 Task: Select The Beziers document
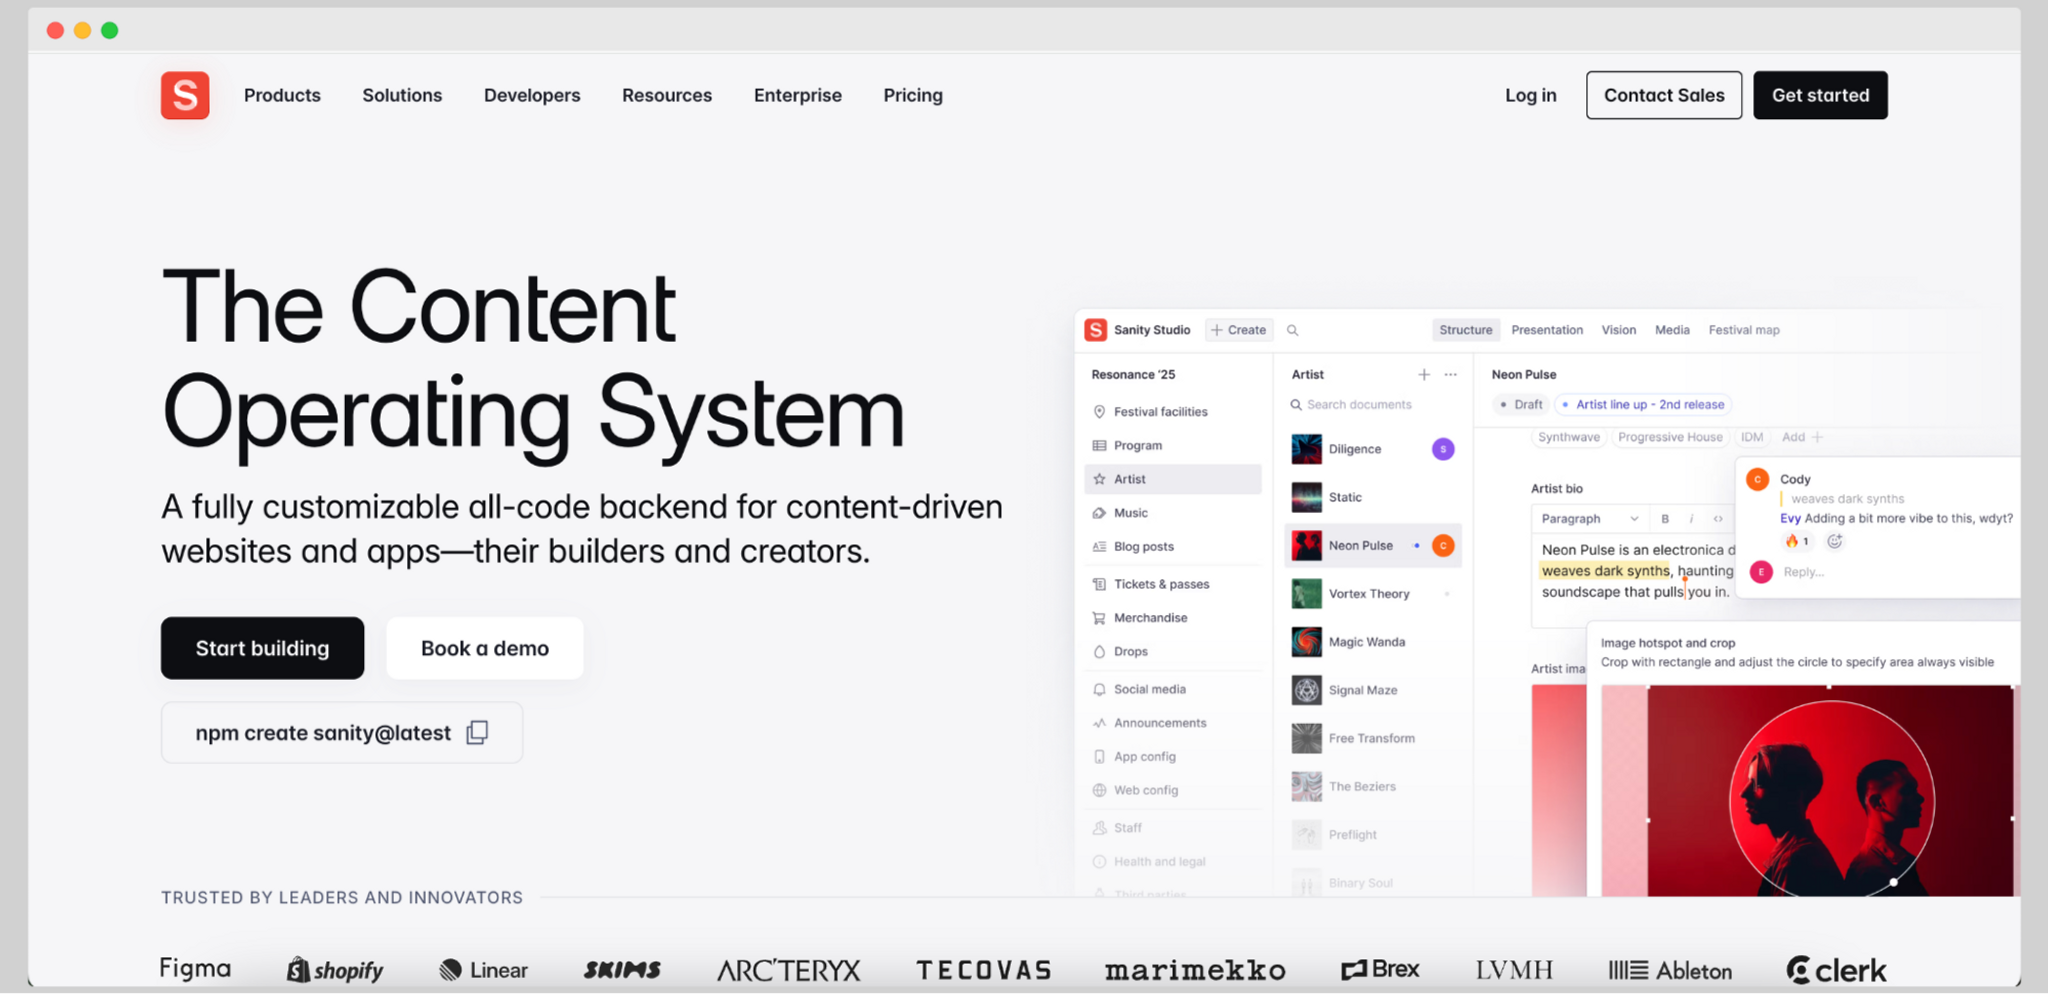pos(1372,787)
